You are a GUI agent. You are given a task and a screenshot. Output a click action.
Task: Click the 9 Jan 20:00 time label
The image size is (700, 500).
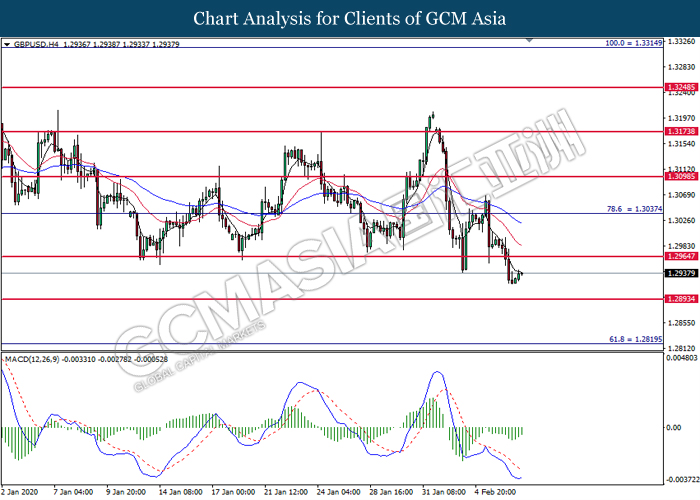[126, 492]
